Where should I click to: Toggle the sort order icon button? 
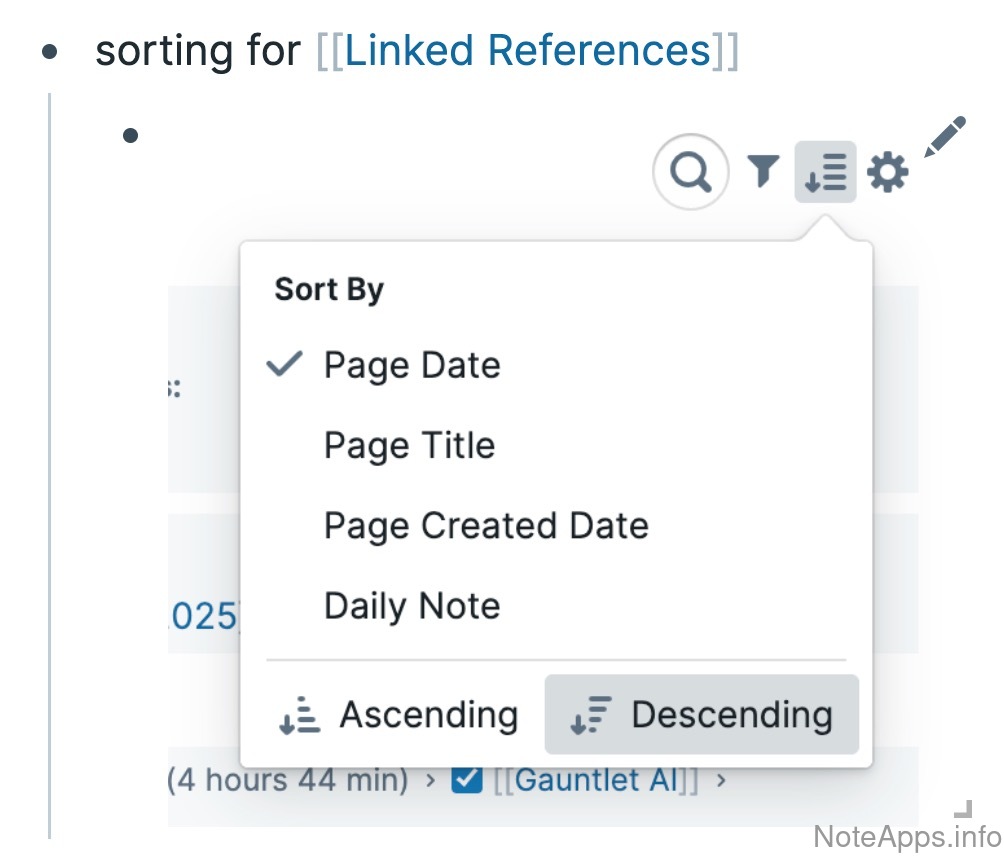(826, 172)
